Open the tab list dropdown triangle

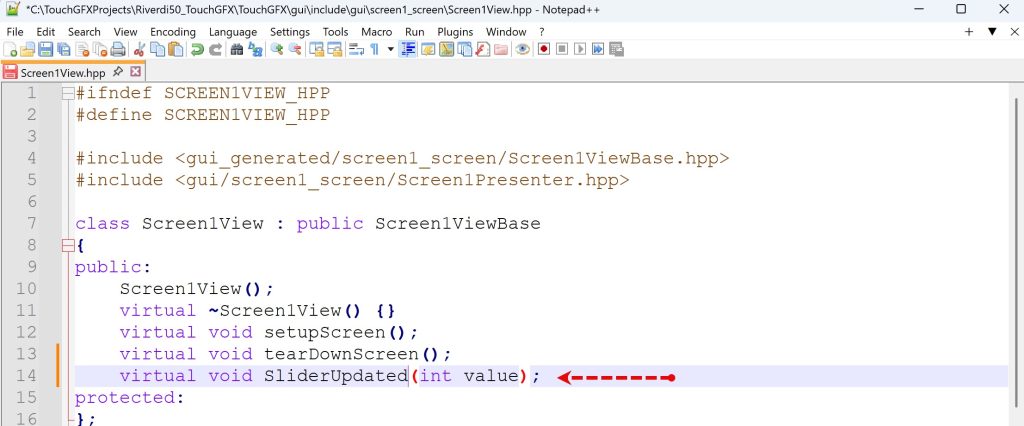(991, 32)
